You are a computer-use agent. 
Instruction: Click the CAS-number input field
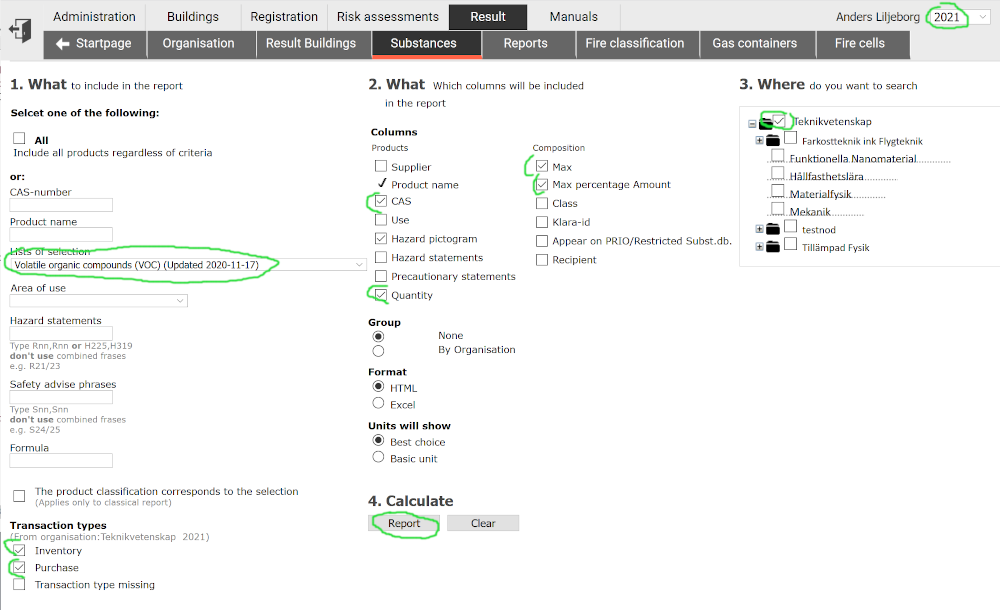click(61, 205)
